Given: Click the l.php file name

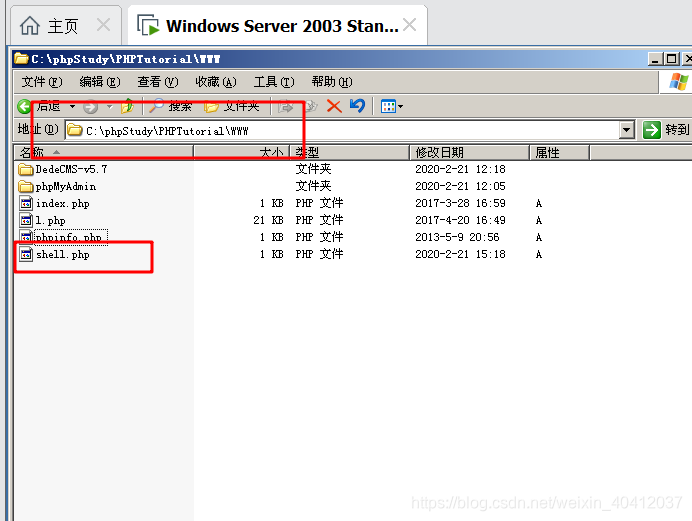Looking at the screenshot, I should 50,220.
